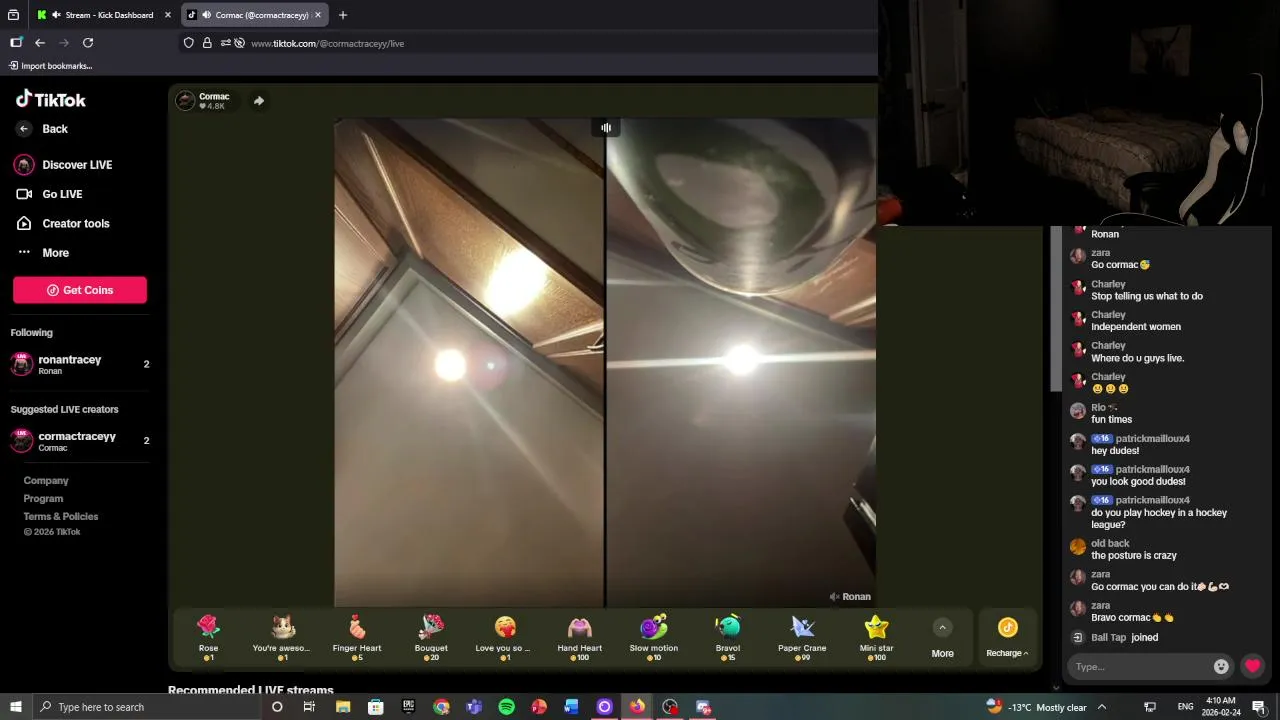
Task: Expand More gifts panel
Action: 942,638
